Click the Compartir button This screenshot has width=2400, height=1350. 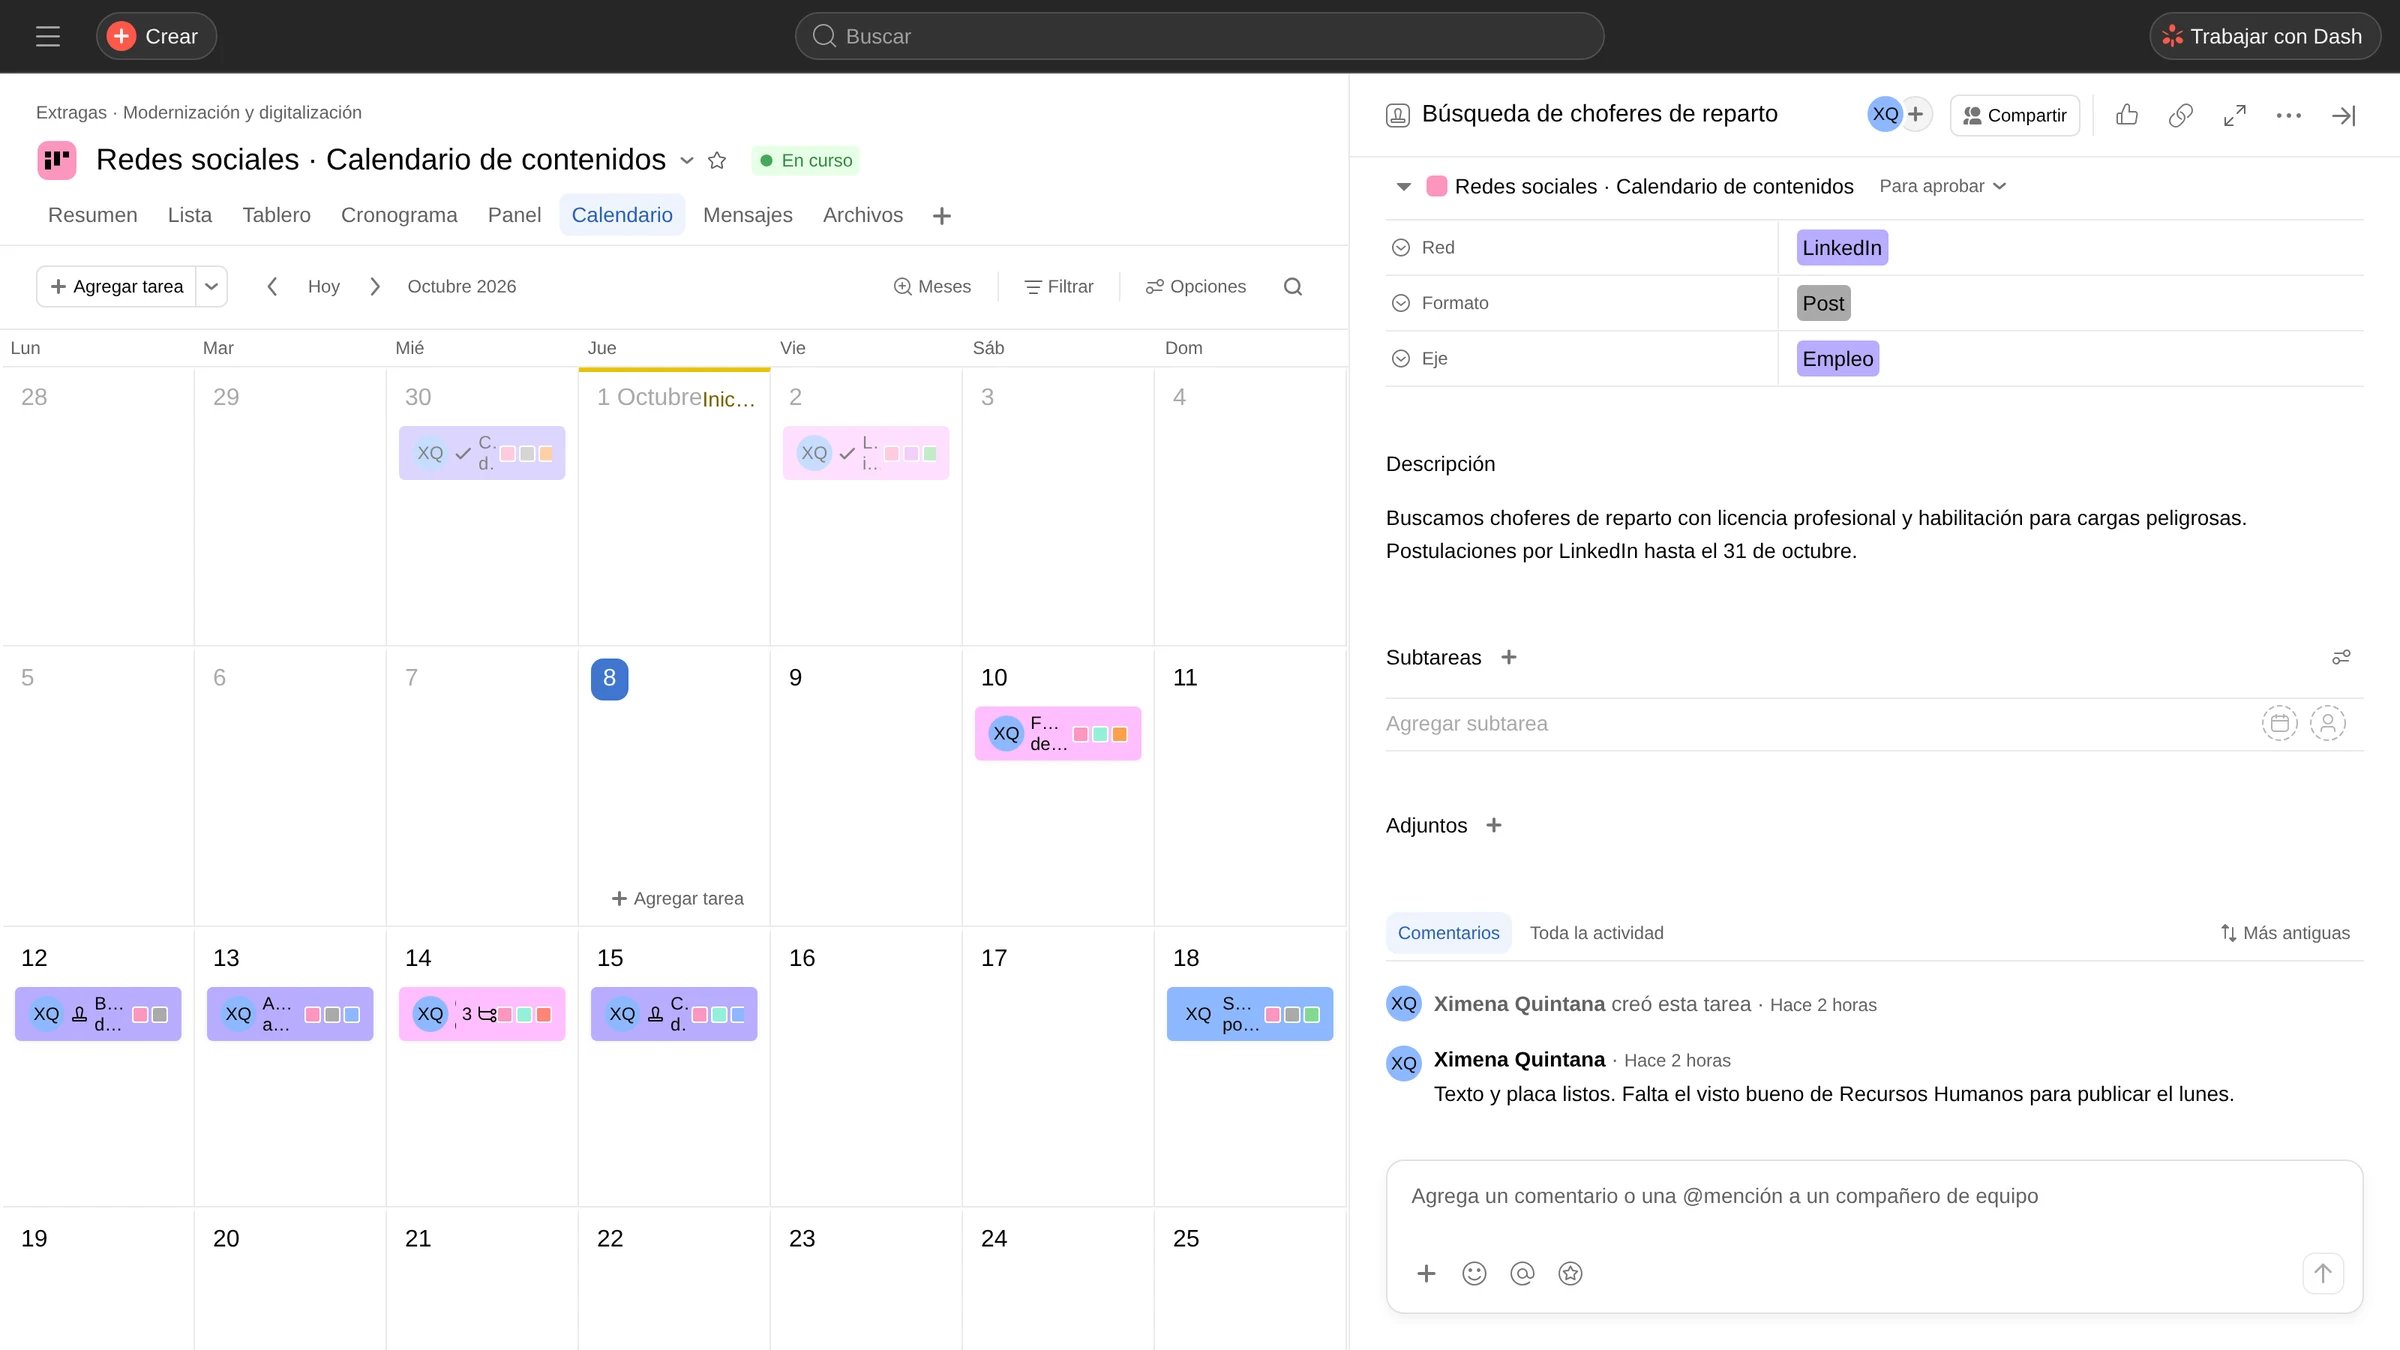(2015, 115)
